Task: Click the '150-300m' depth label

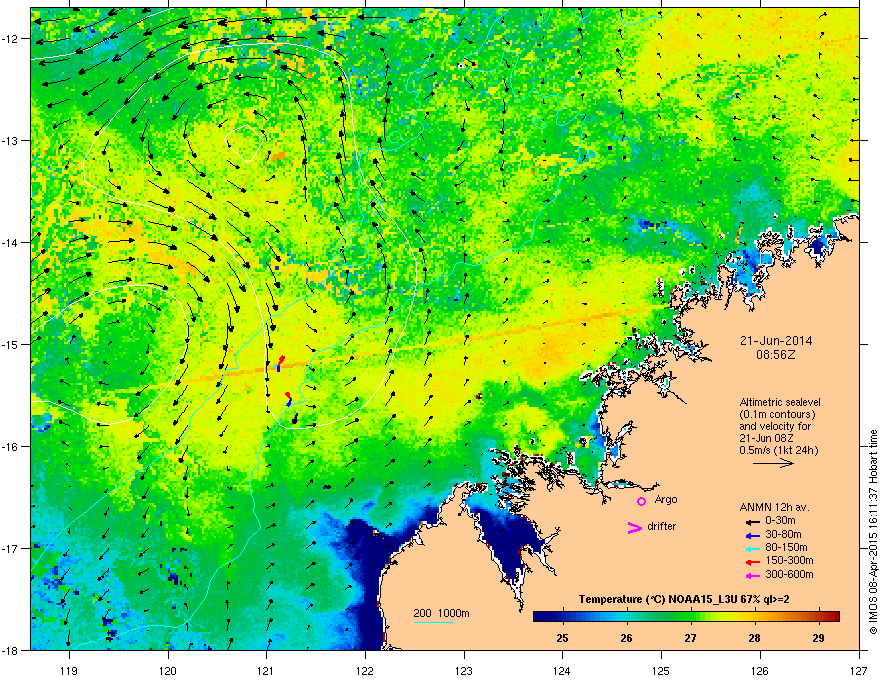Action: point(789,560)
